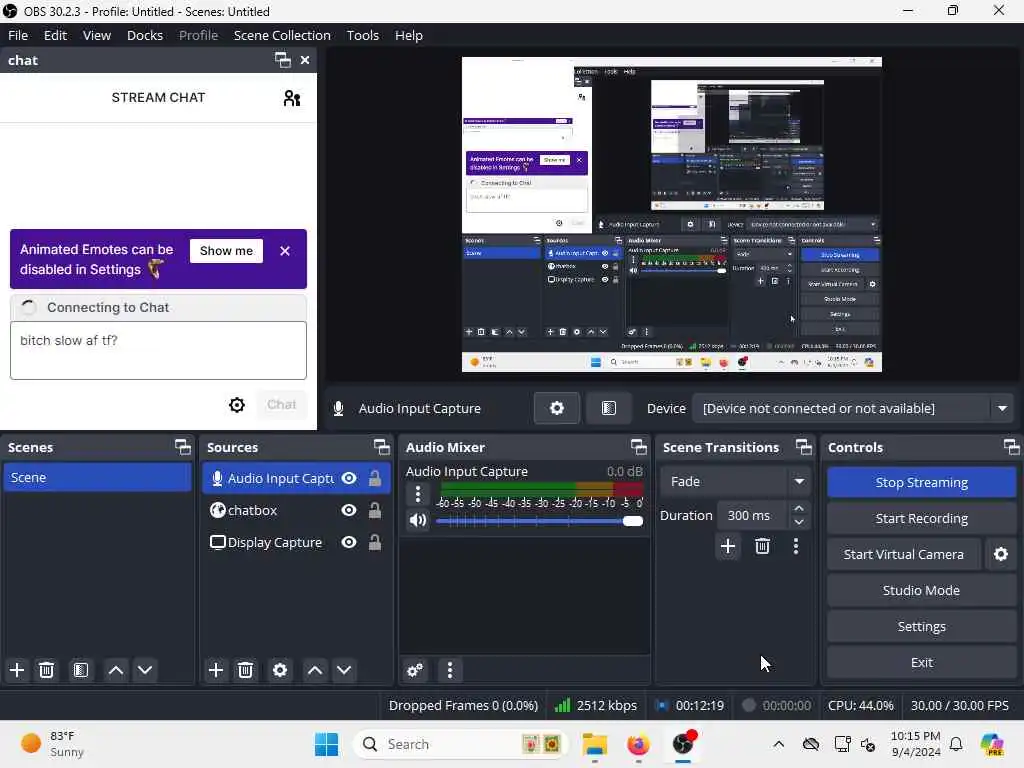Pop out Scene Transitions dock
This screenshot has height=768, width=1024.
point(804,447)
